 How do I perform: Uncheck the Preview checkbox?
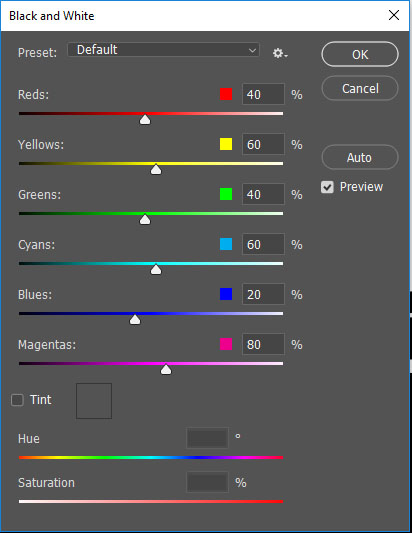(x=327, y=187)
